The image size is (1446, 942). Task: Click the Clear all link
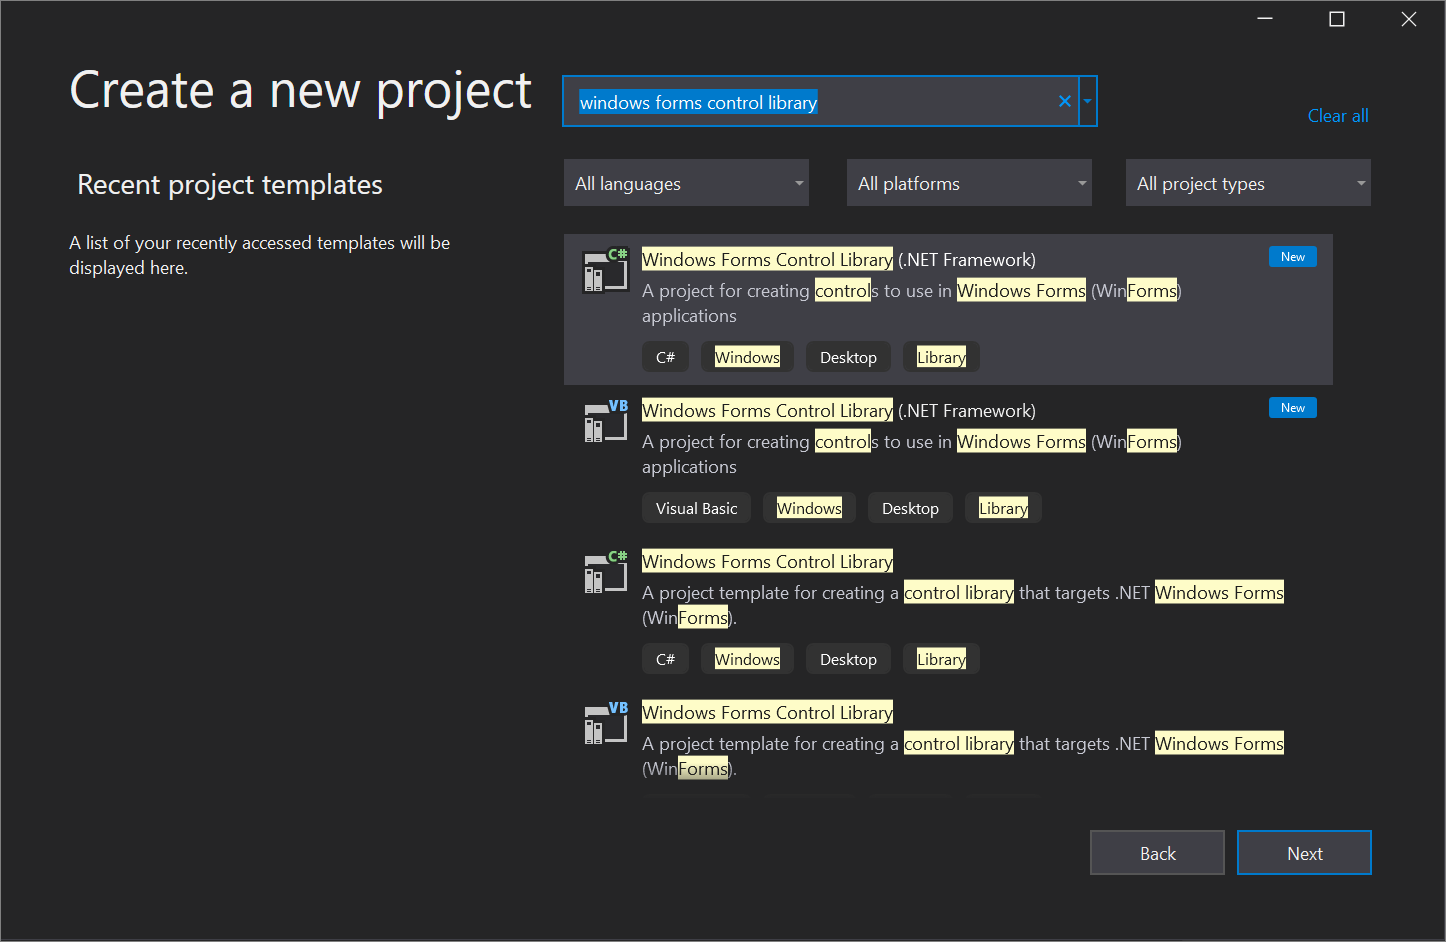click(x=1338, y=115)
